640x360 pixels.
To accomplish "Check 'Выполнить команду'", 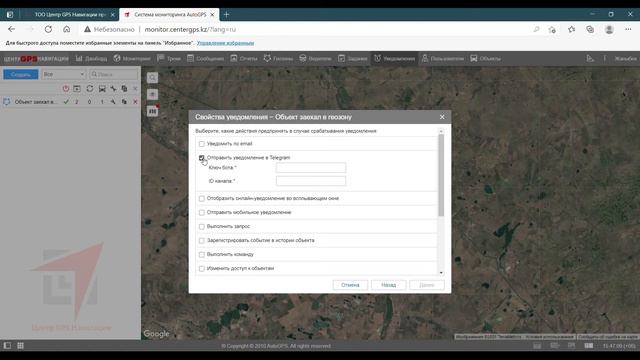I will coord(202,254).
